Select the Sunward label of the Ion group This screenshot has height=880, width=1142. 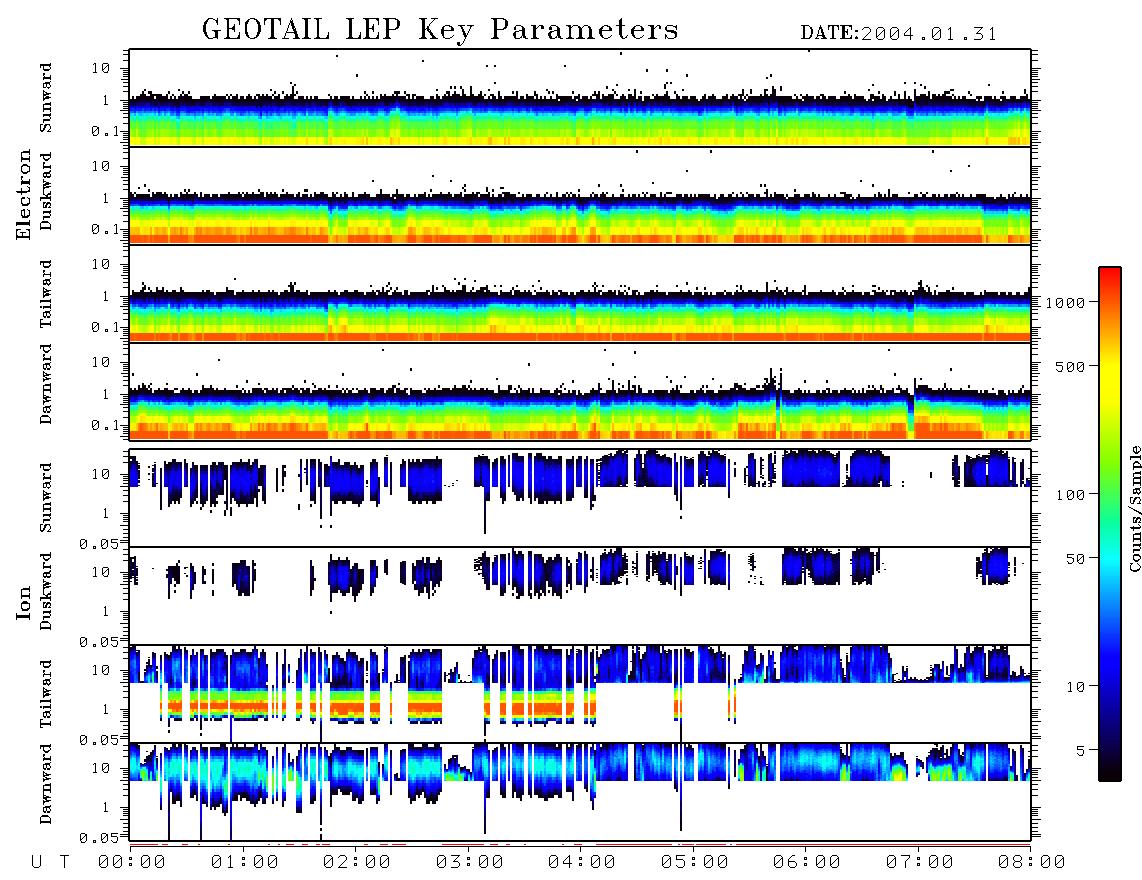[x=47, y=498]
